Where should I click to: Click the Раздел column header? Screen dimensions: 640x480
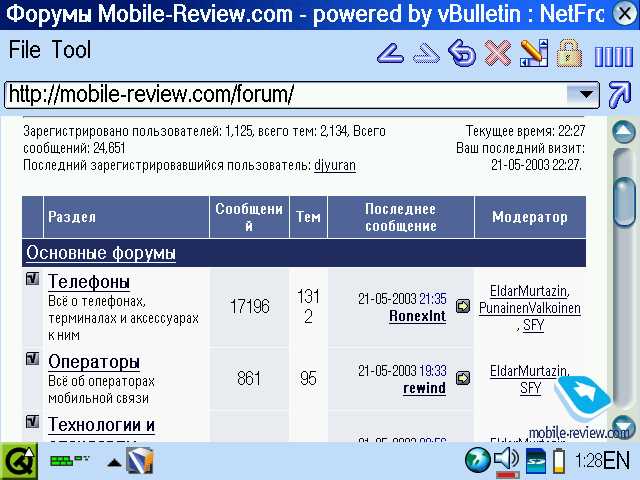(126, 217)
